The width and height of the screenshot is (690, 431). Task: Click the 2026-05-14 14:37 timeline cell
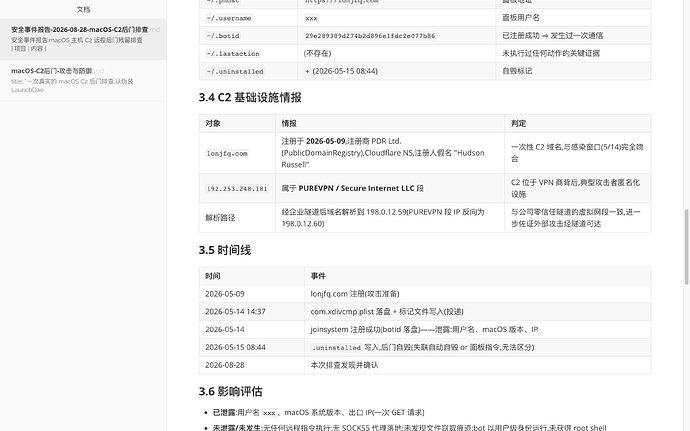click(252, 311)
